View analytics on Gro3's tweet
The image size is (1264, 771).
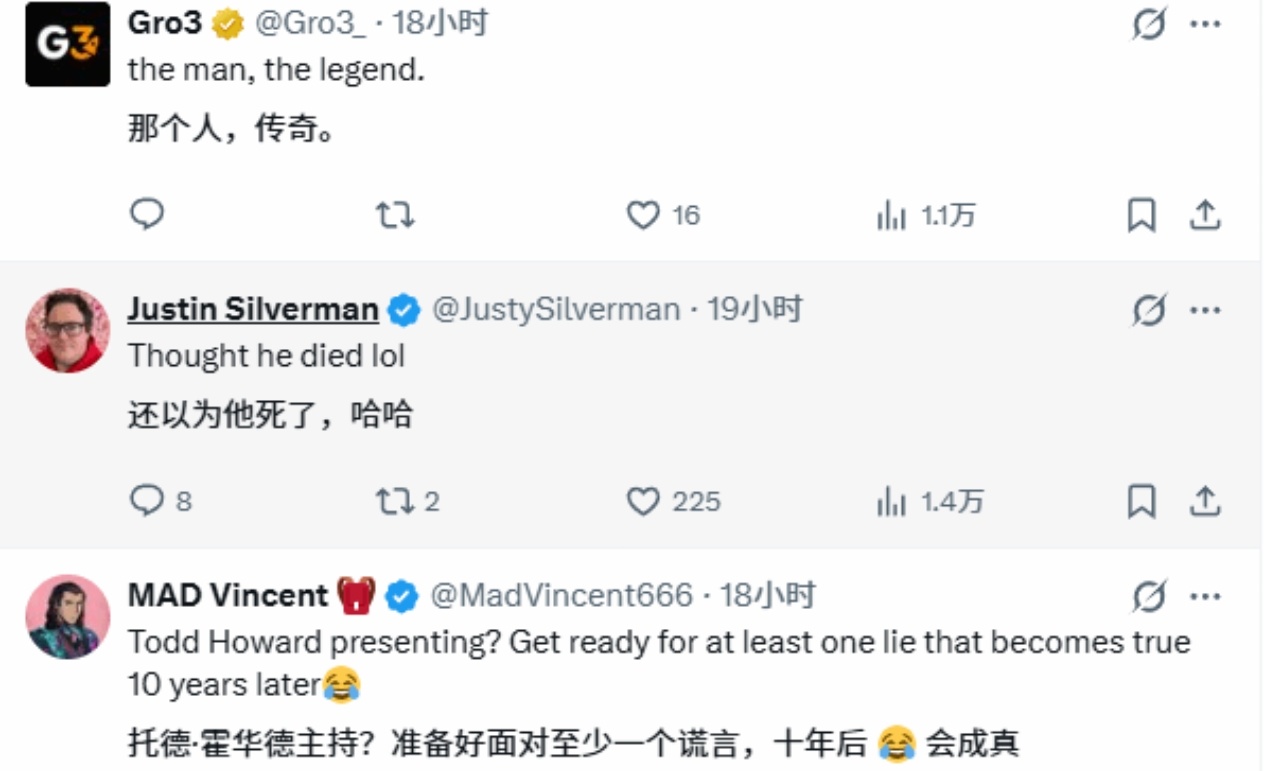[x=891, y=215]
